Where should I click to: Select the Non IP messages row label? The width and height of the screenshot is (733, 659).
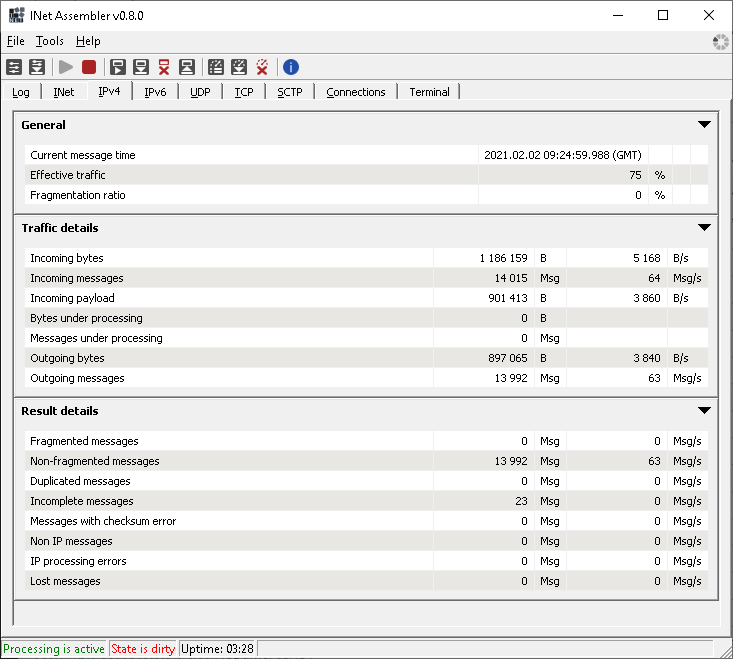(x=71, y=541)
